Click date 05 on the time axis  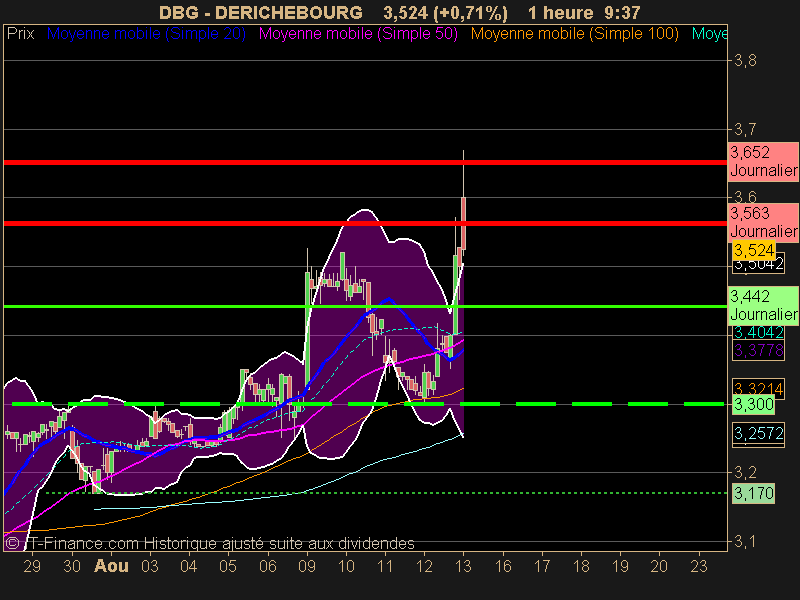(228, 566)
